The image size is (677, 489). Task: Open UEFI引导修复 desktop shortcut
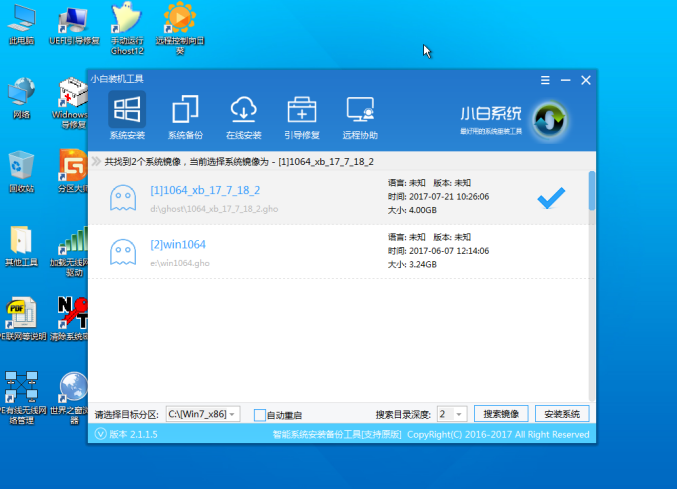[x=74, y=26]
